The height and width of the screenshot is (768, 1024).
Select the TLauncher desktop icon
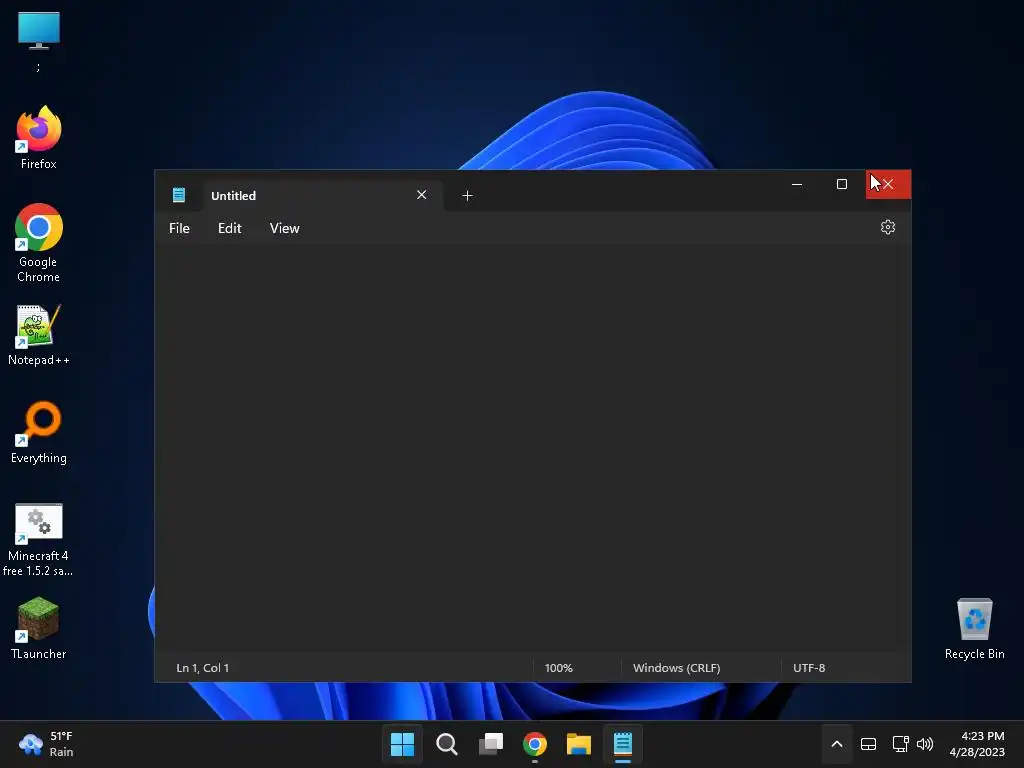point(39,628)
